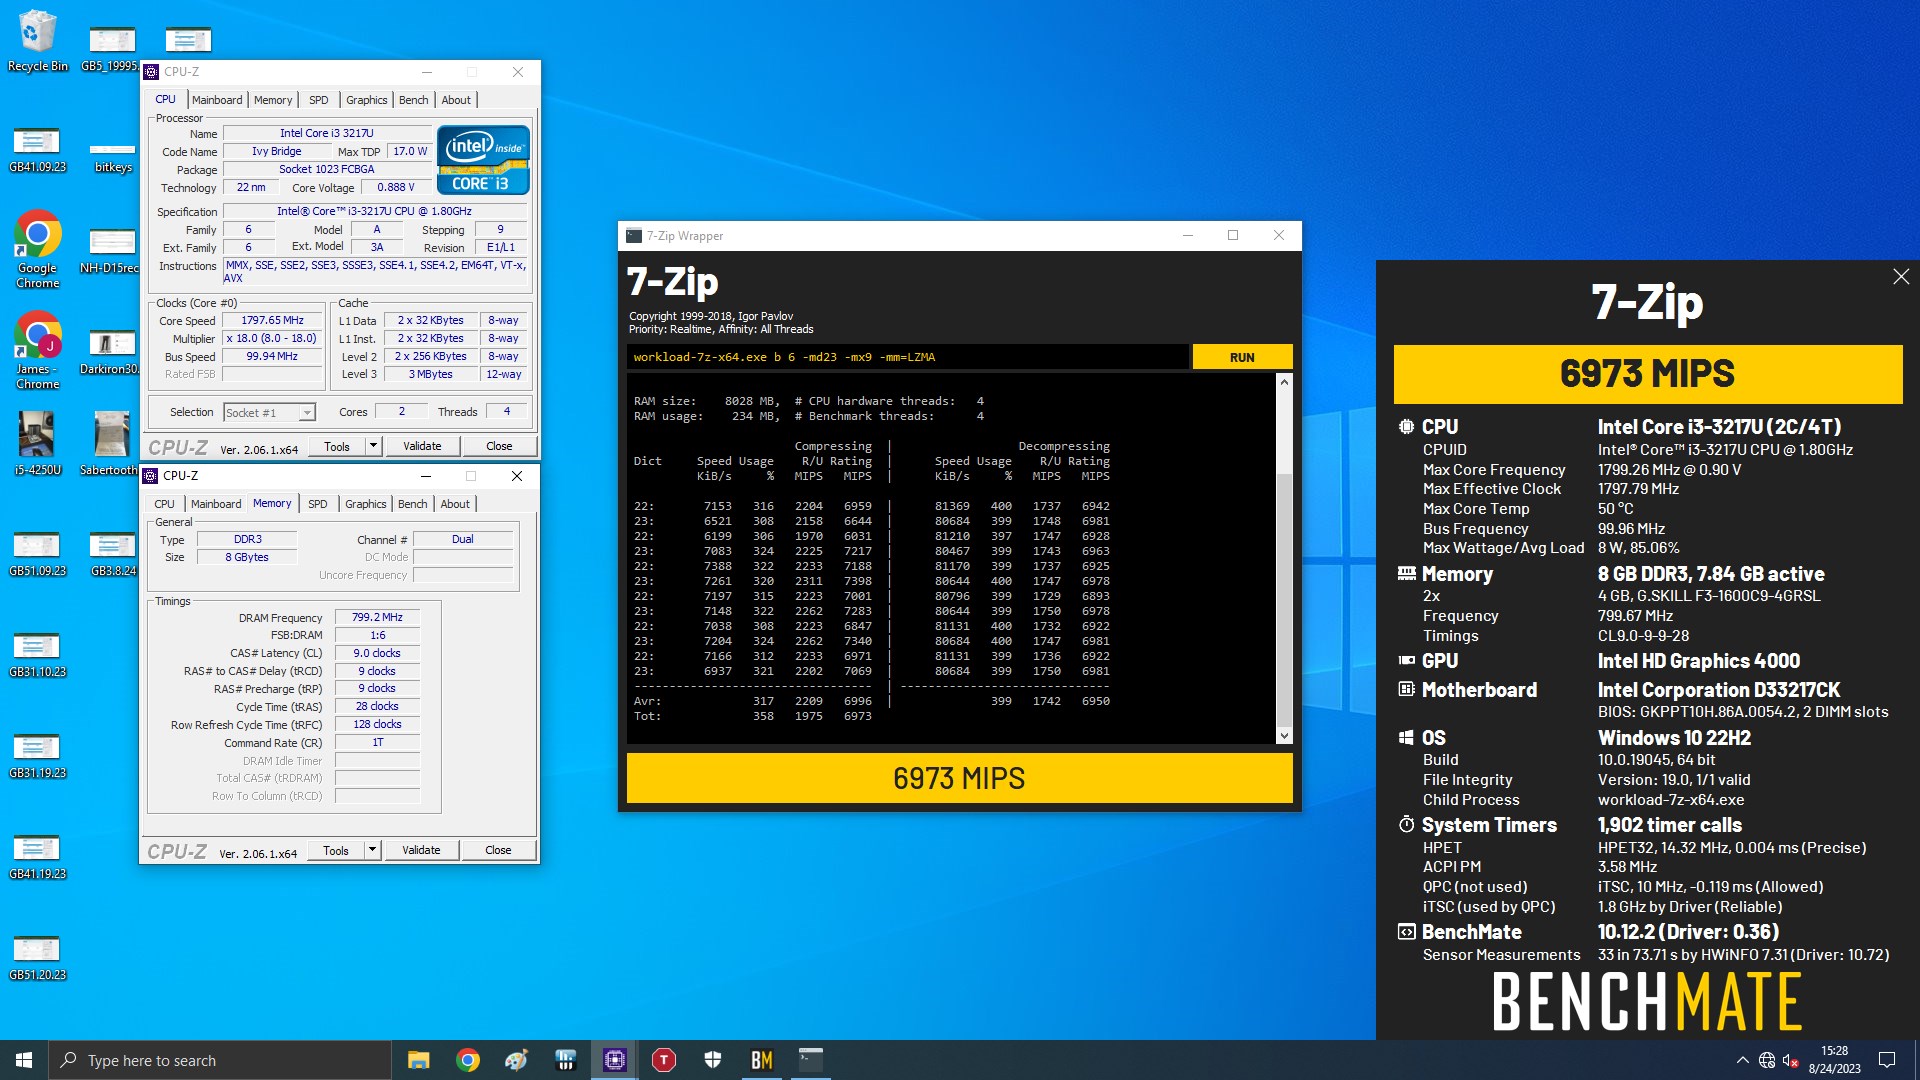Open the i5-4250U image file on desktop
Image resolution: width=1920 pixels, height=1080 pixels.
point(37,443)
